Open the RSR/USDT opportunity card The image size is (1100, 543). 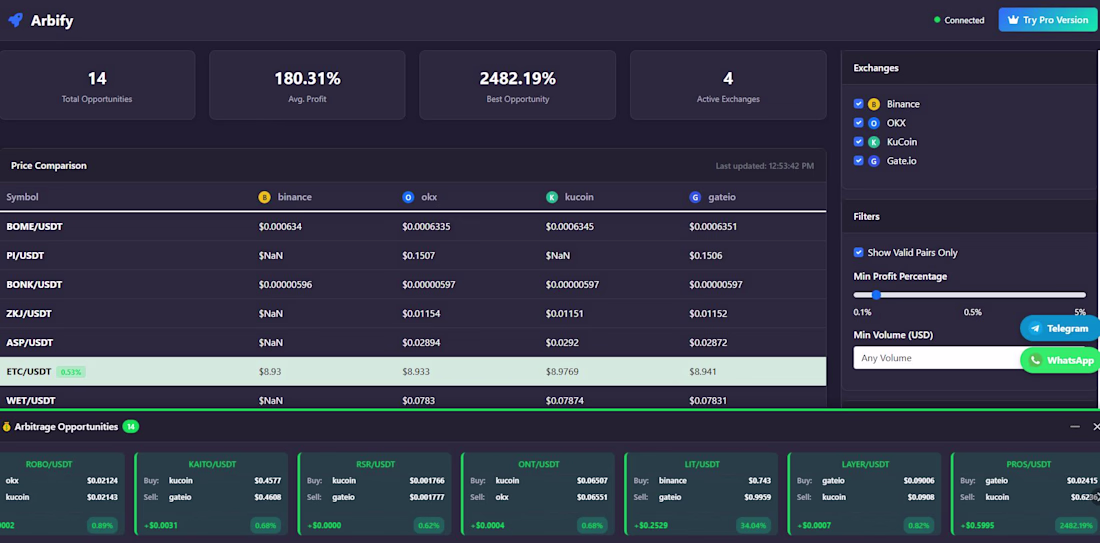pyautogui.click(x=375, y=495)
